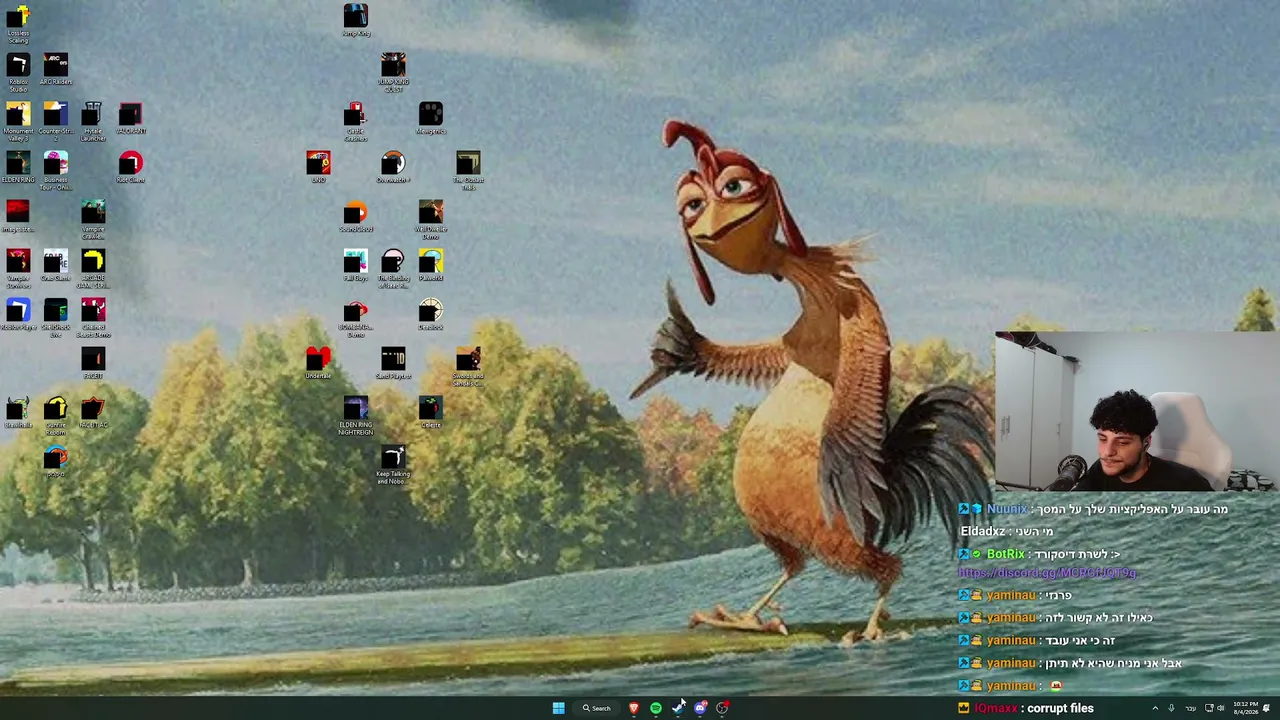Select the Keep Talking and Nobody Explodes icon
Viewport: 1280px width, 720px height.
[393, 466]
